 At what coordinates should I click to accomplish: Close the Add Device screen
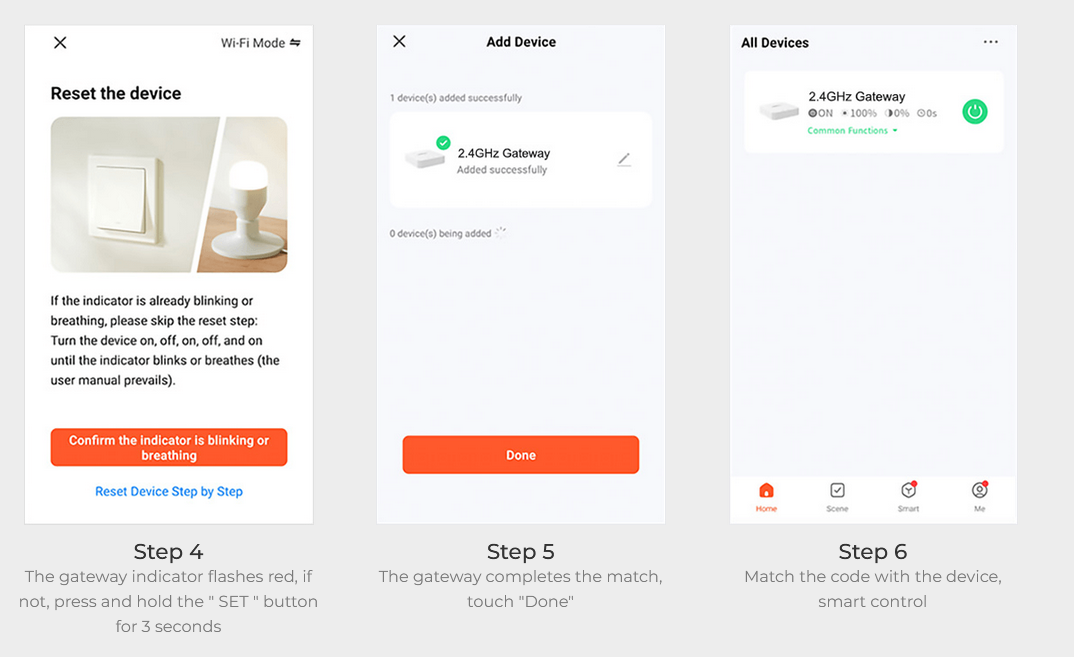[399, 41]
